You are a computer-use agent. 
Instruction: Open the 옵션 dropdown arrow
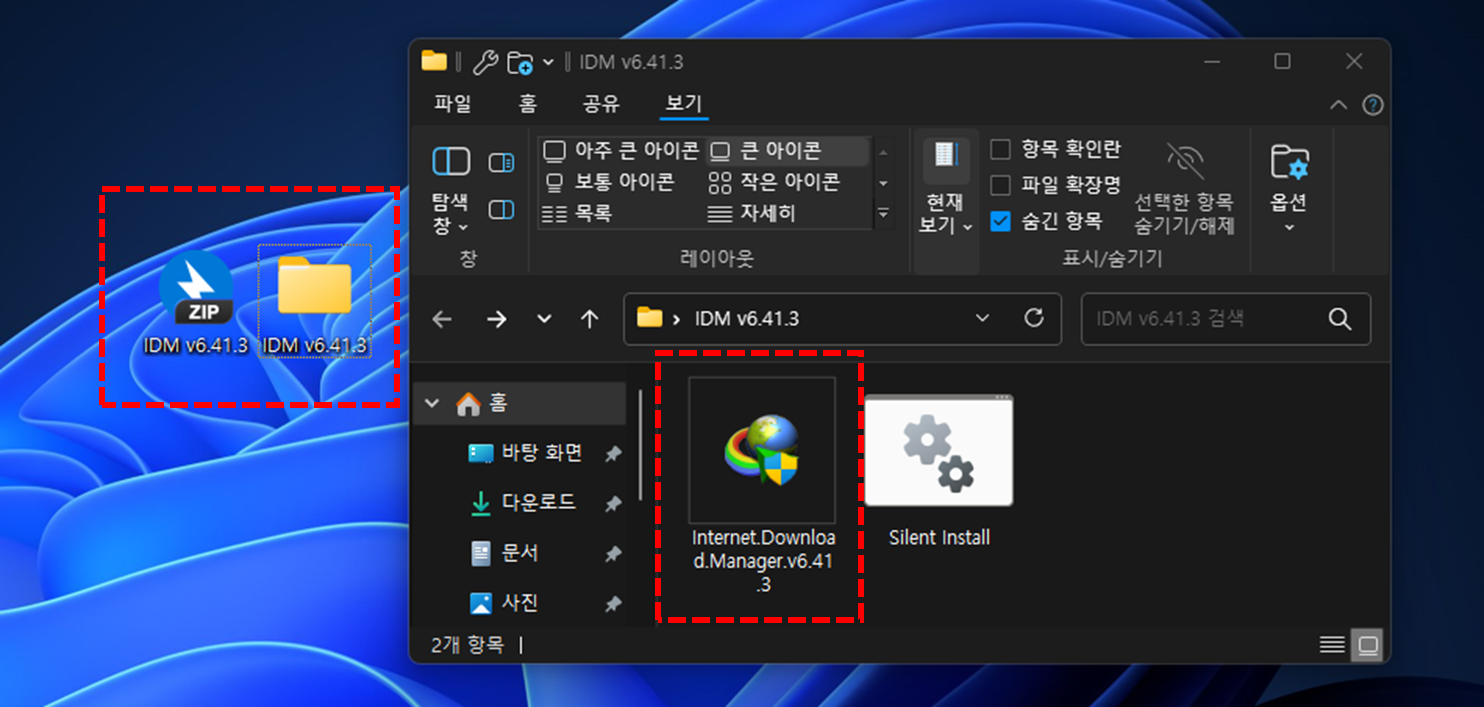pyautogui.click(x=1289, y=228)
